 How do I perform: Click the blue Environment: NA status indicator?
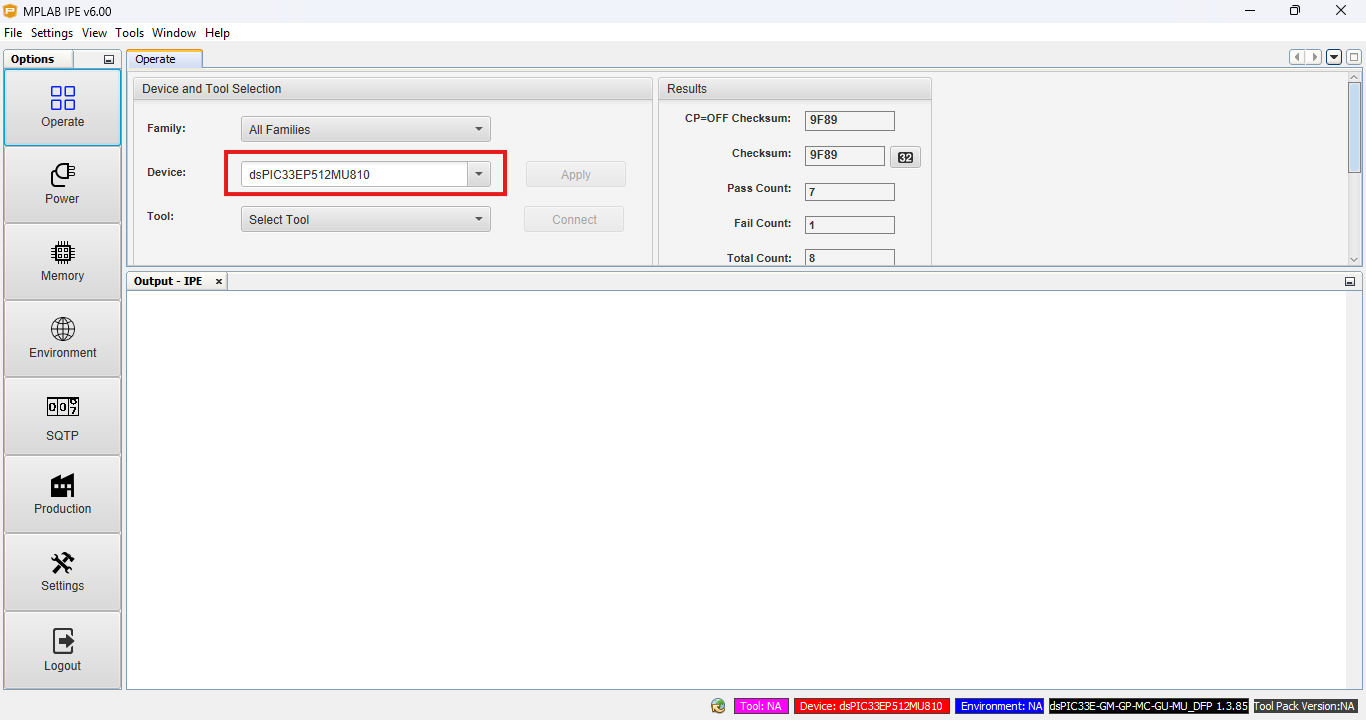pyautogui.click(x=1000, y=706)
